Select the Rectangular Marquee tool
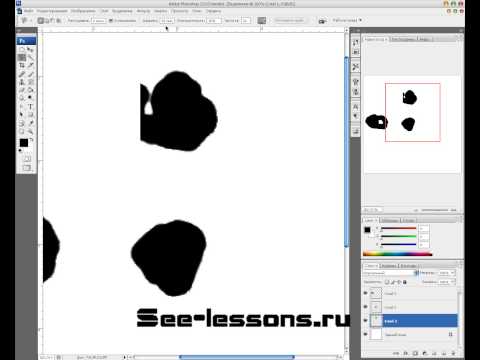Viewport: 480px width, 360px height. coord(22,50)
